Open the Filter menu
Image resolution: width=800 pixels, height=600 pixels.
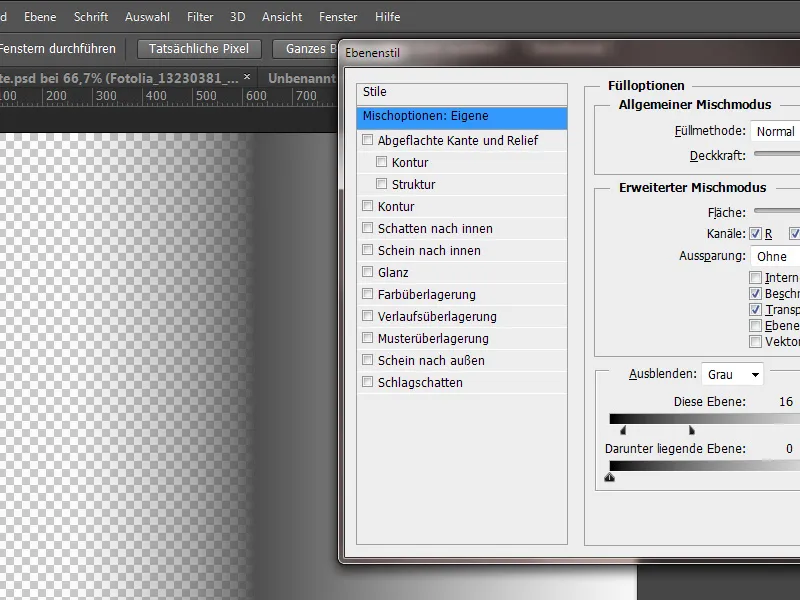pos(200,17)
